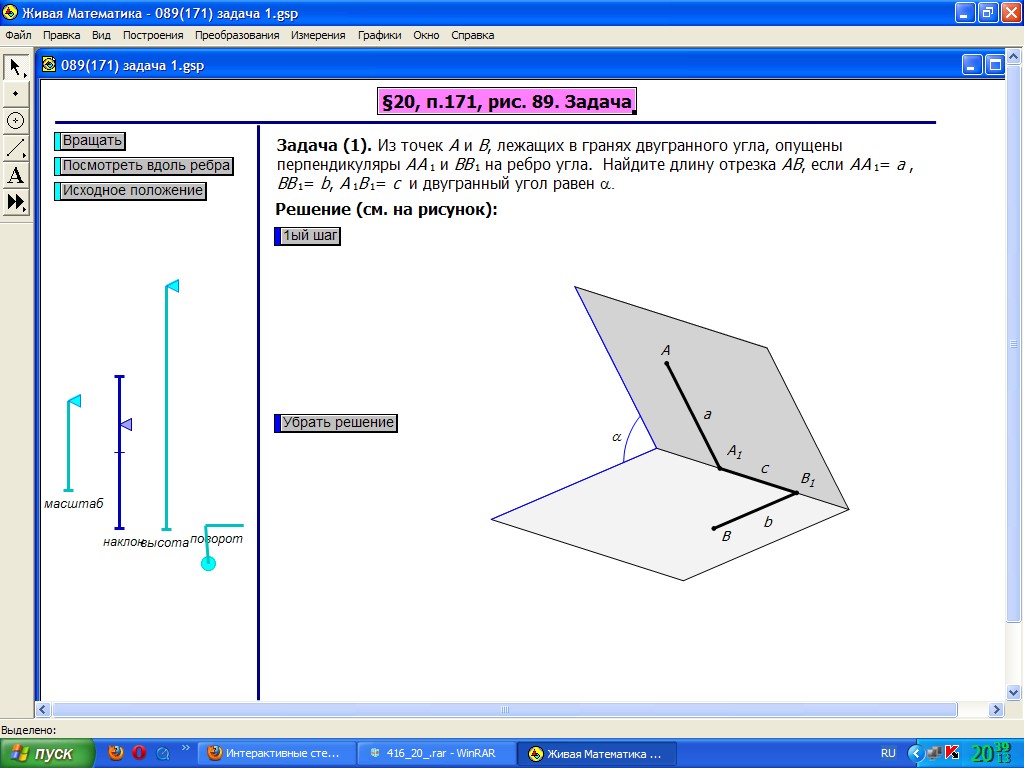The image size is (1024, 768).
Task: Open the Преобразования menu
Action: click(x=237, y=35)
